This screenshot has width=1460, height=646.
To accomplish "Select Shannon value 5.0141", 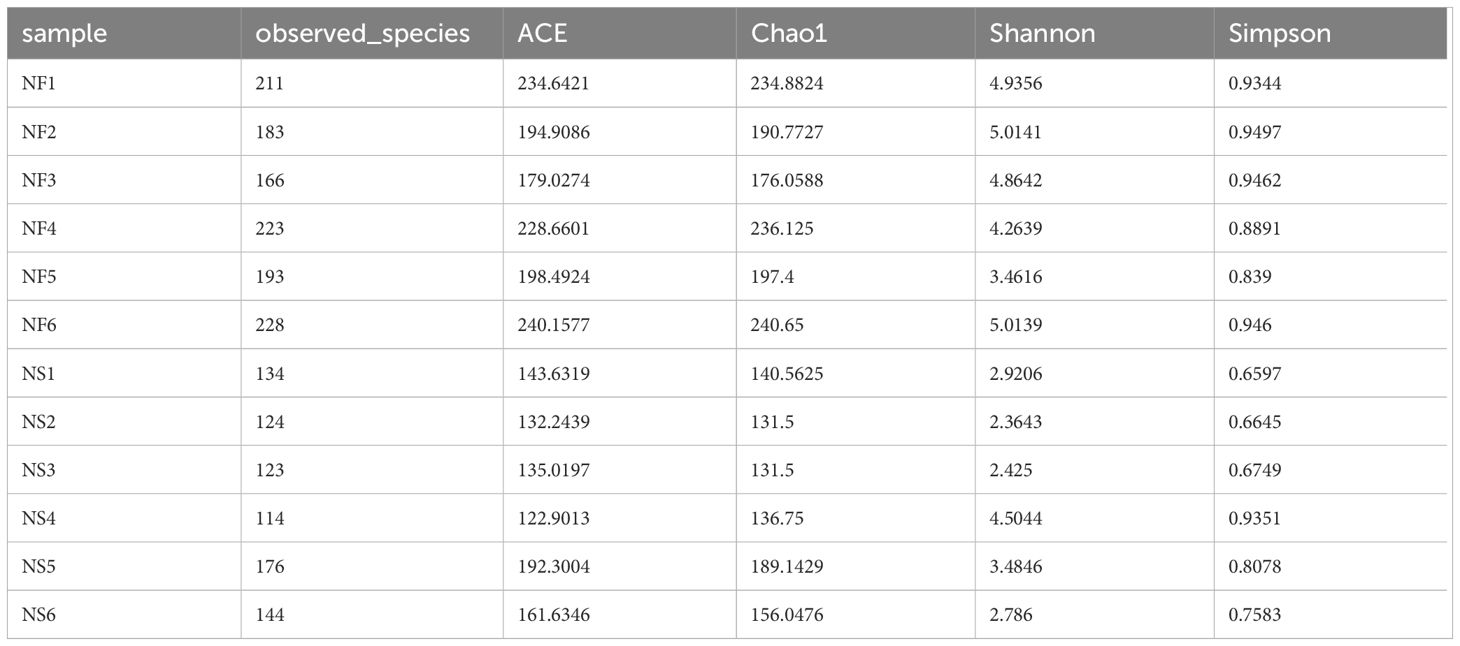I will click(1016, 132).
